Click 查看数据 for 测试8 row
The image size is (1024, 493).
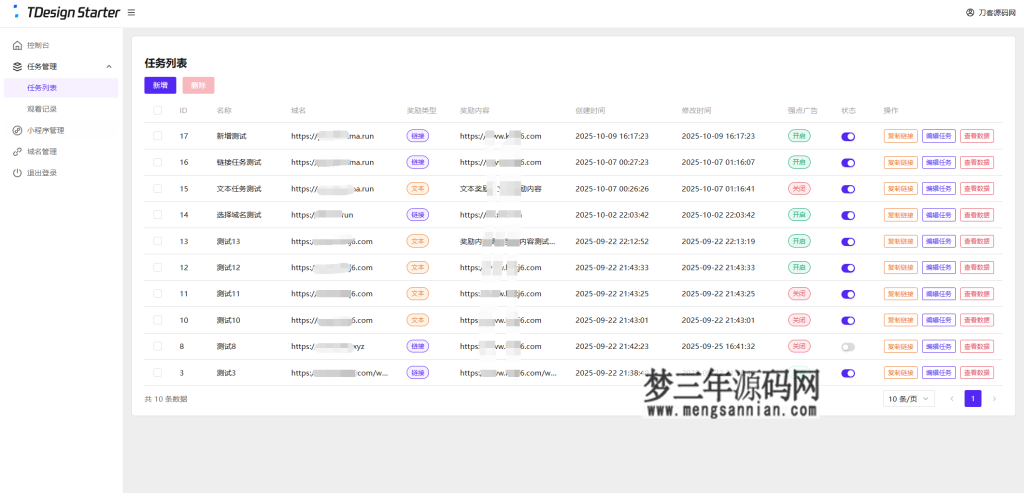click(x=977, y=346)
